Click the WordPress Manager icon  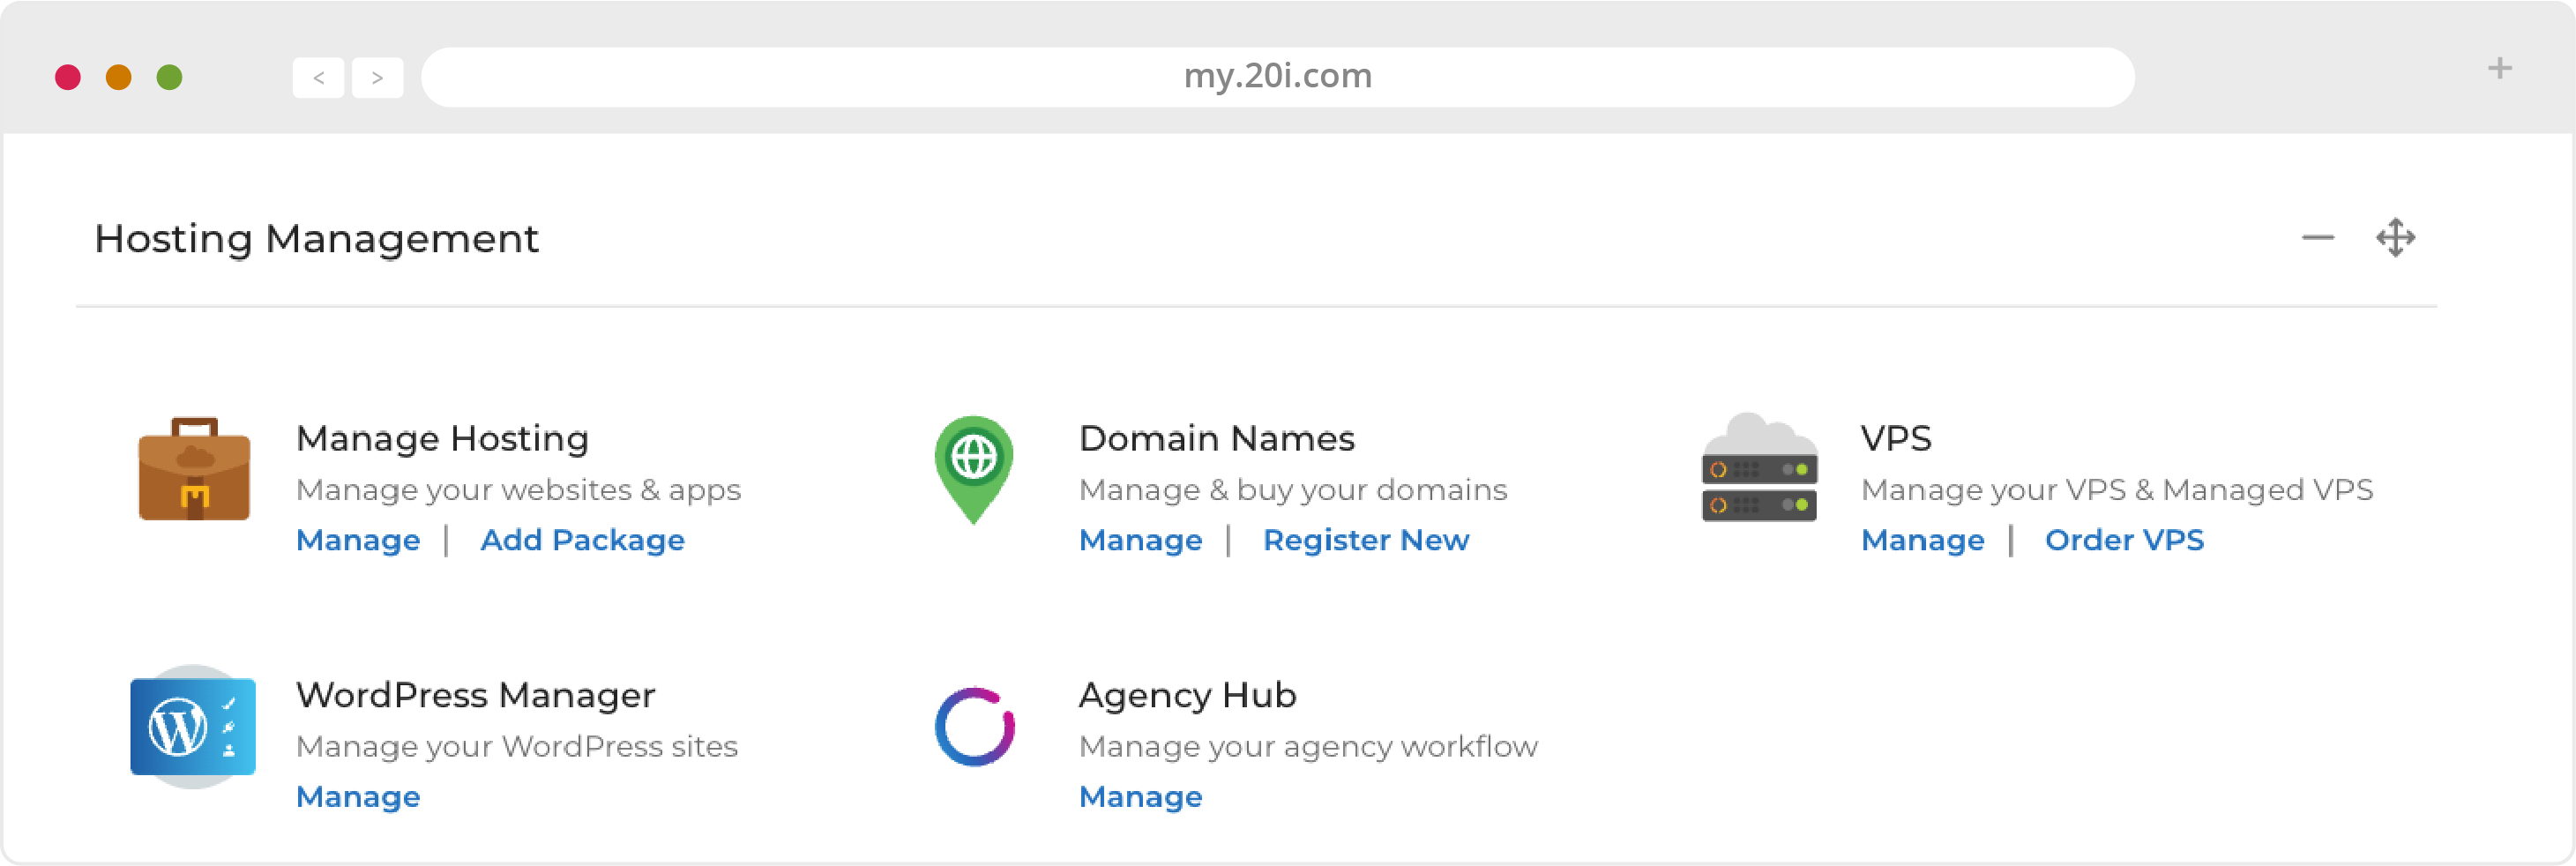click(193, 726)
